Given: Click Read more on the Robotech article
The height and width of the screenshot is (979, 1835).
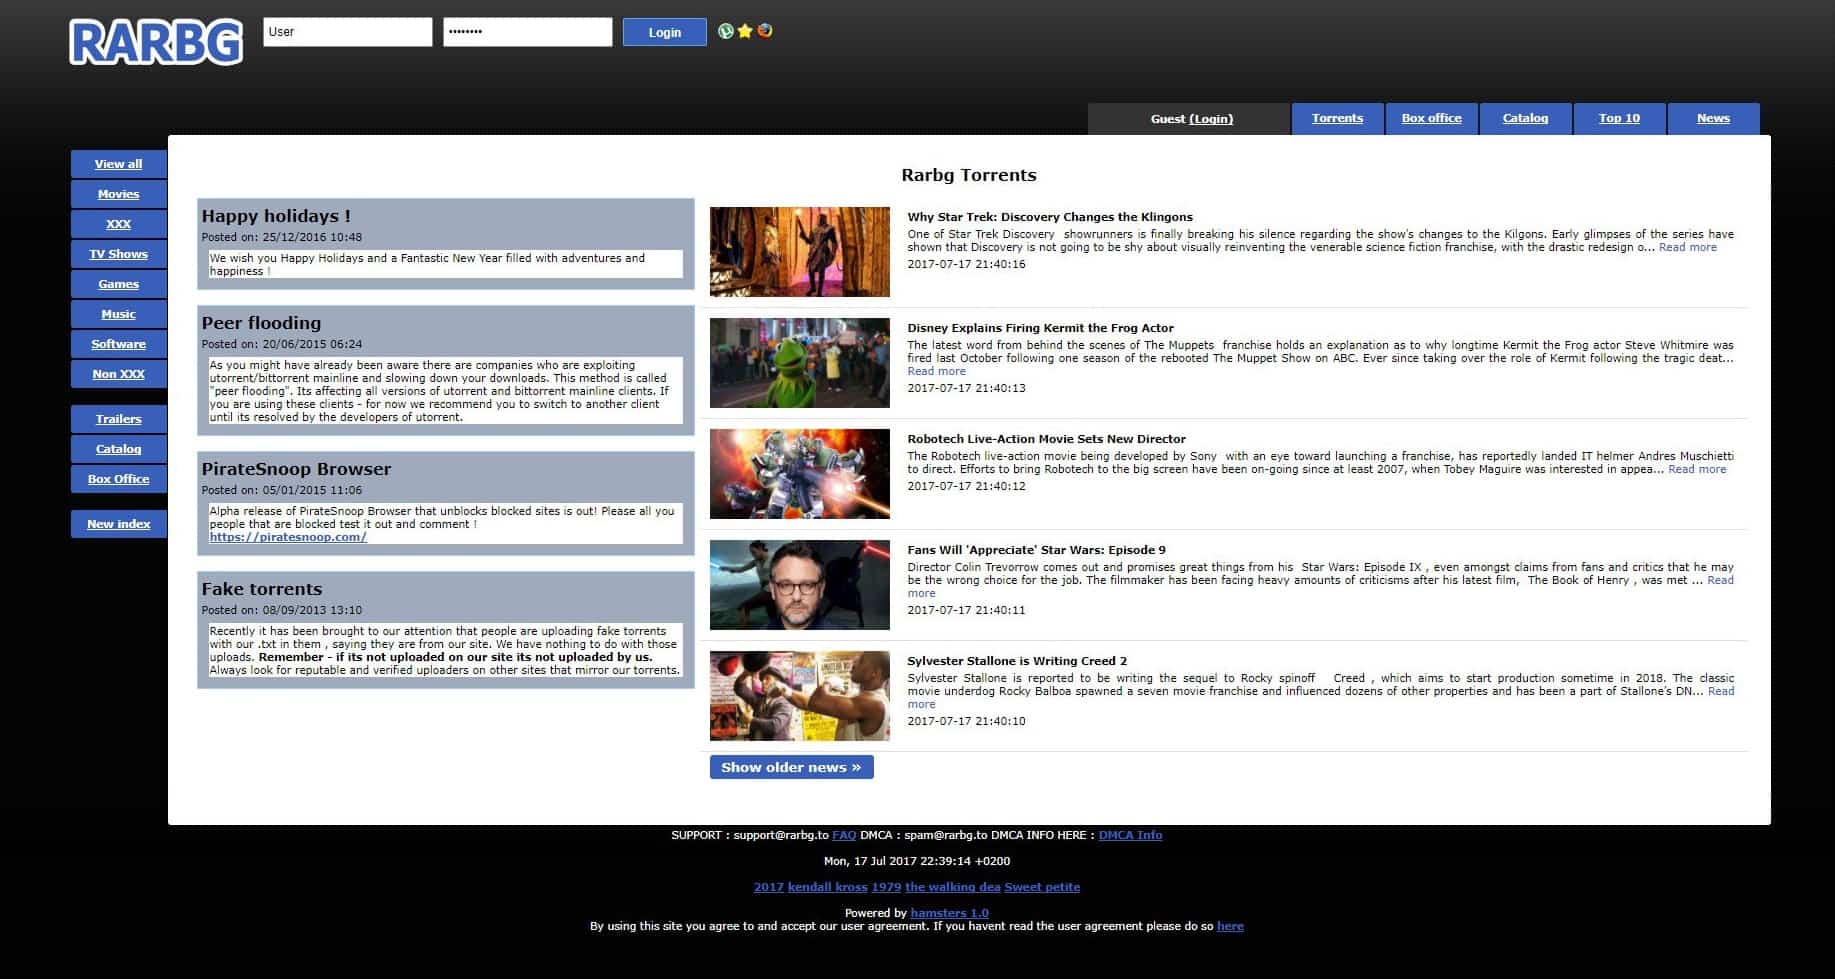Looking at the screenshot, I should (x=1697, y=469).
